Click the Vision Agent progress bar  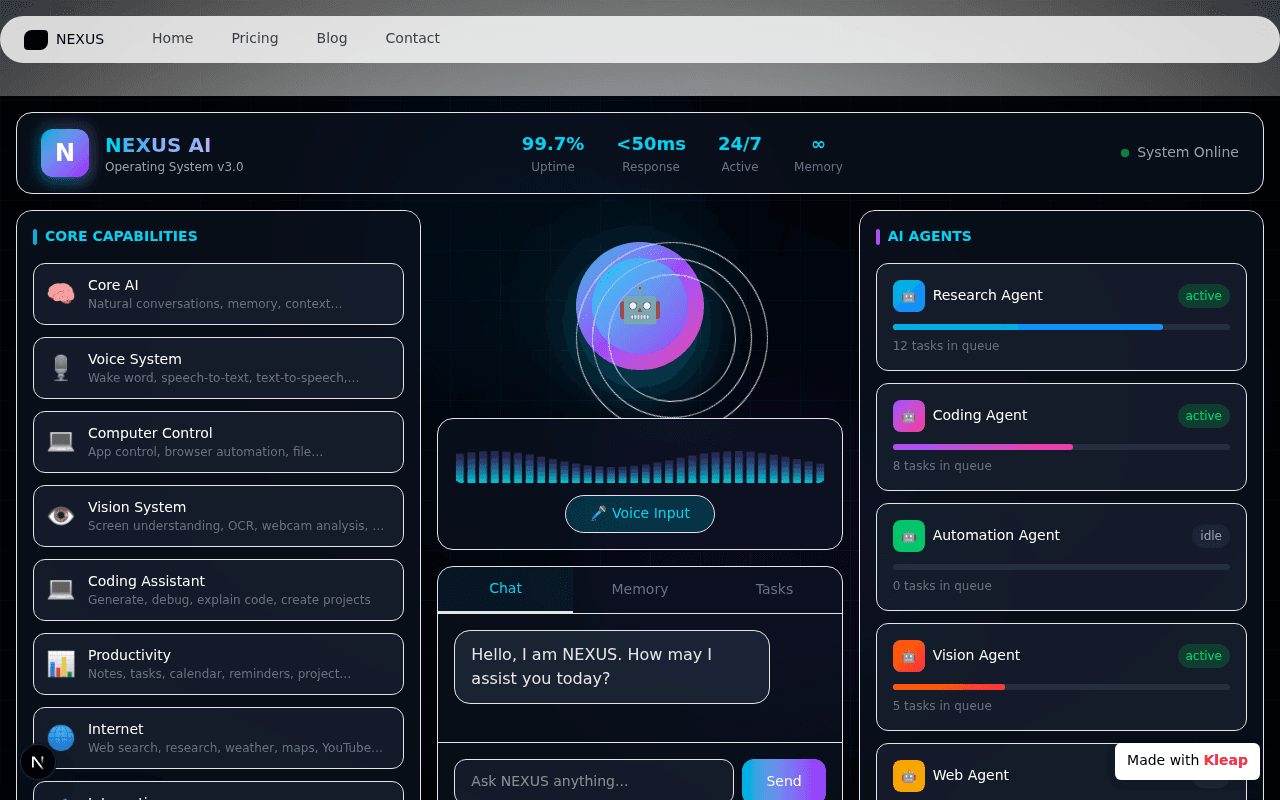[x=1061, y=687]
